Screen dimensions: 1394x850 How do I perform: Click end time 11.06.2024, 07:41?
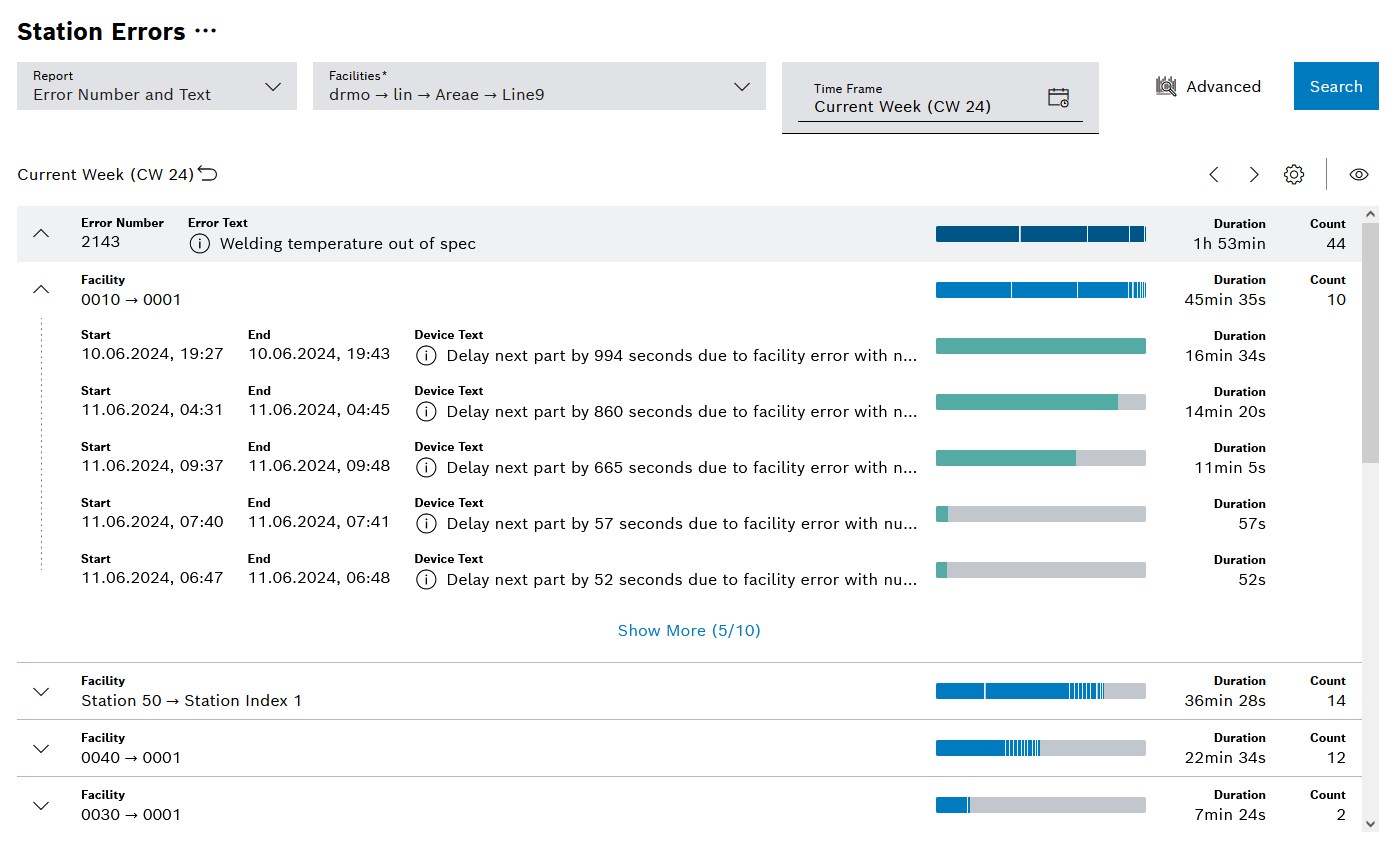coord(319,522)
